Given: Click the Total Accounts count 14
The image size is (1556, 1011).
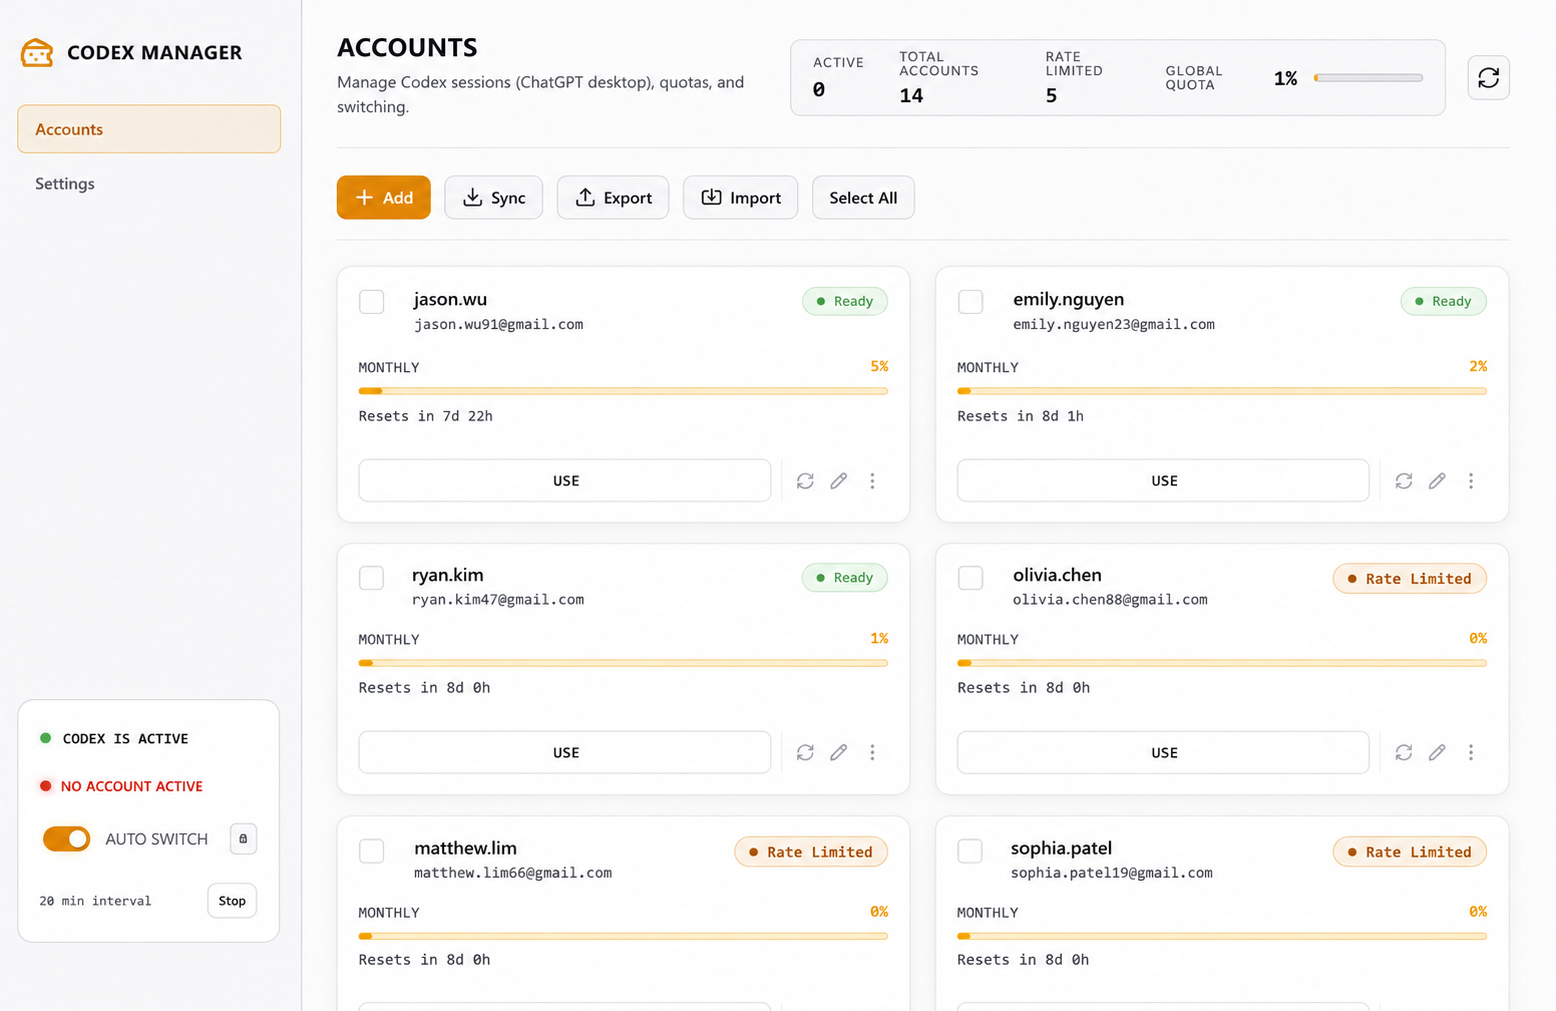Looking at the screenshot, I should 911,96.
